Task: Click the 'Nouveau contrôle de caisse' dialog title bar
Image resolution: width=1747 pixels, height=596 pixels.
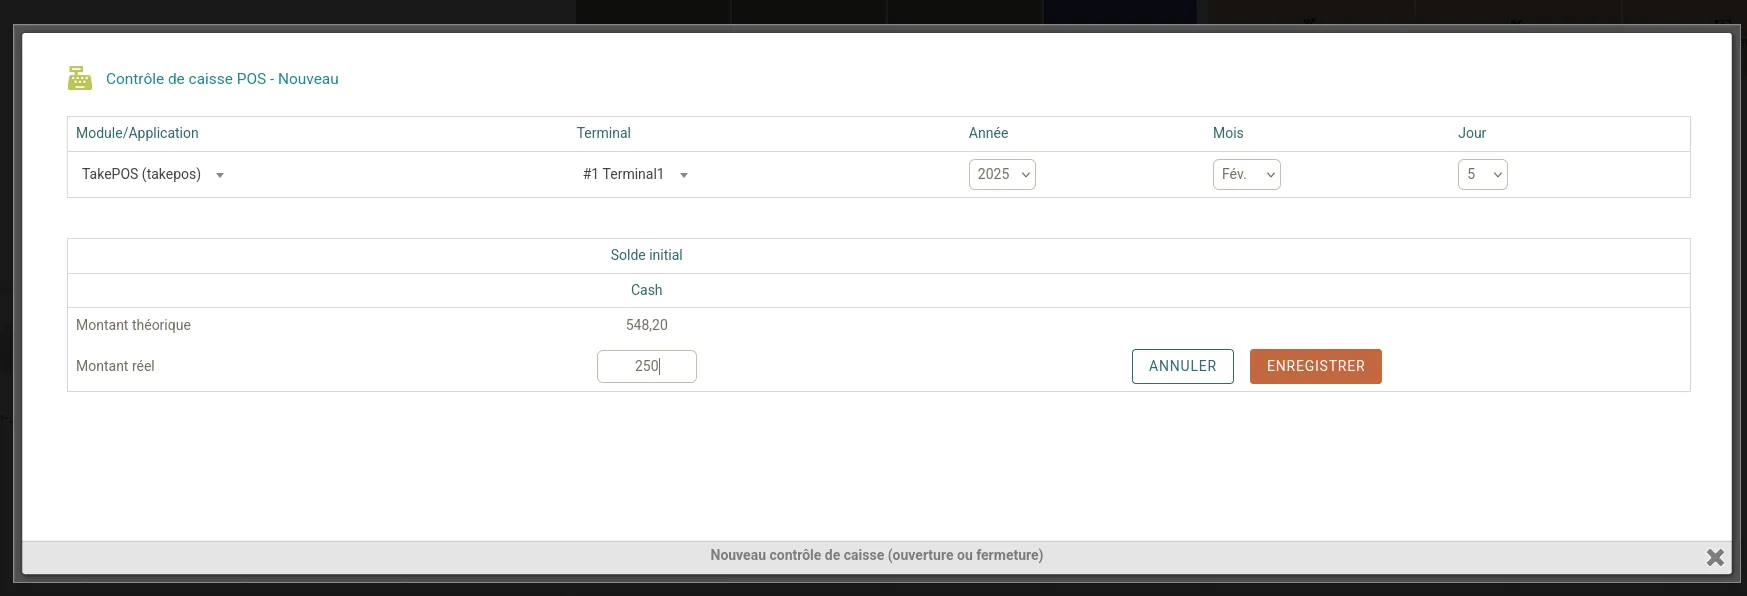Action: pyautogui.click(x=876, y=556)
